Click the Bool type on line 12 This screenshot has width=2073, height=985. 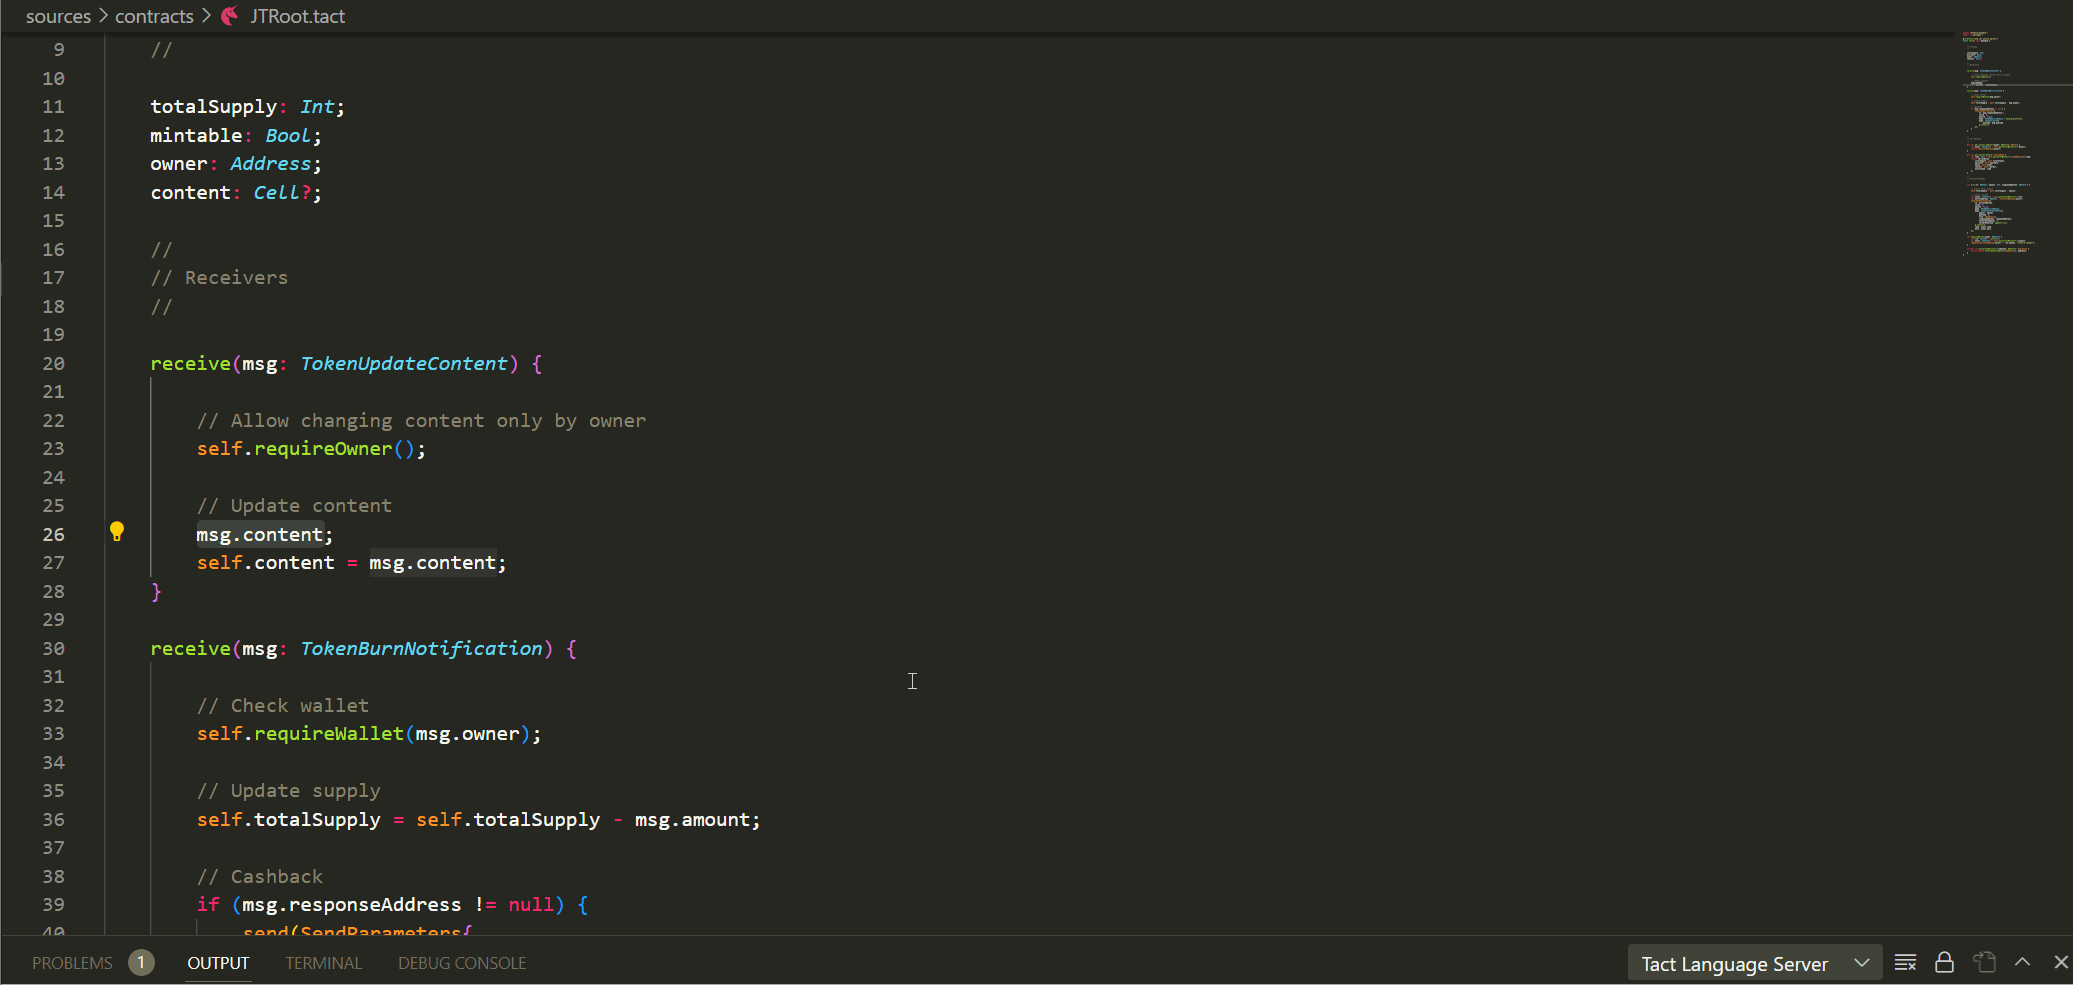click(x=288, y=135)
